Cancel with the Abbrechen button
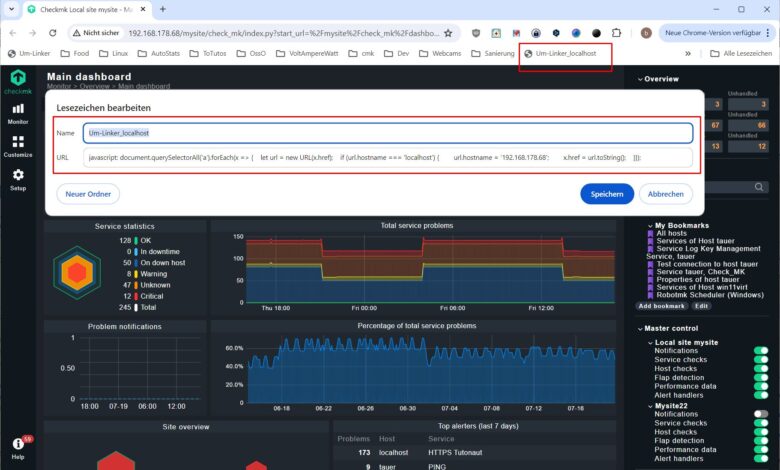Screen dimensions: 780x470 [x=666, y=194]
